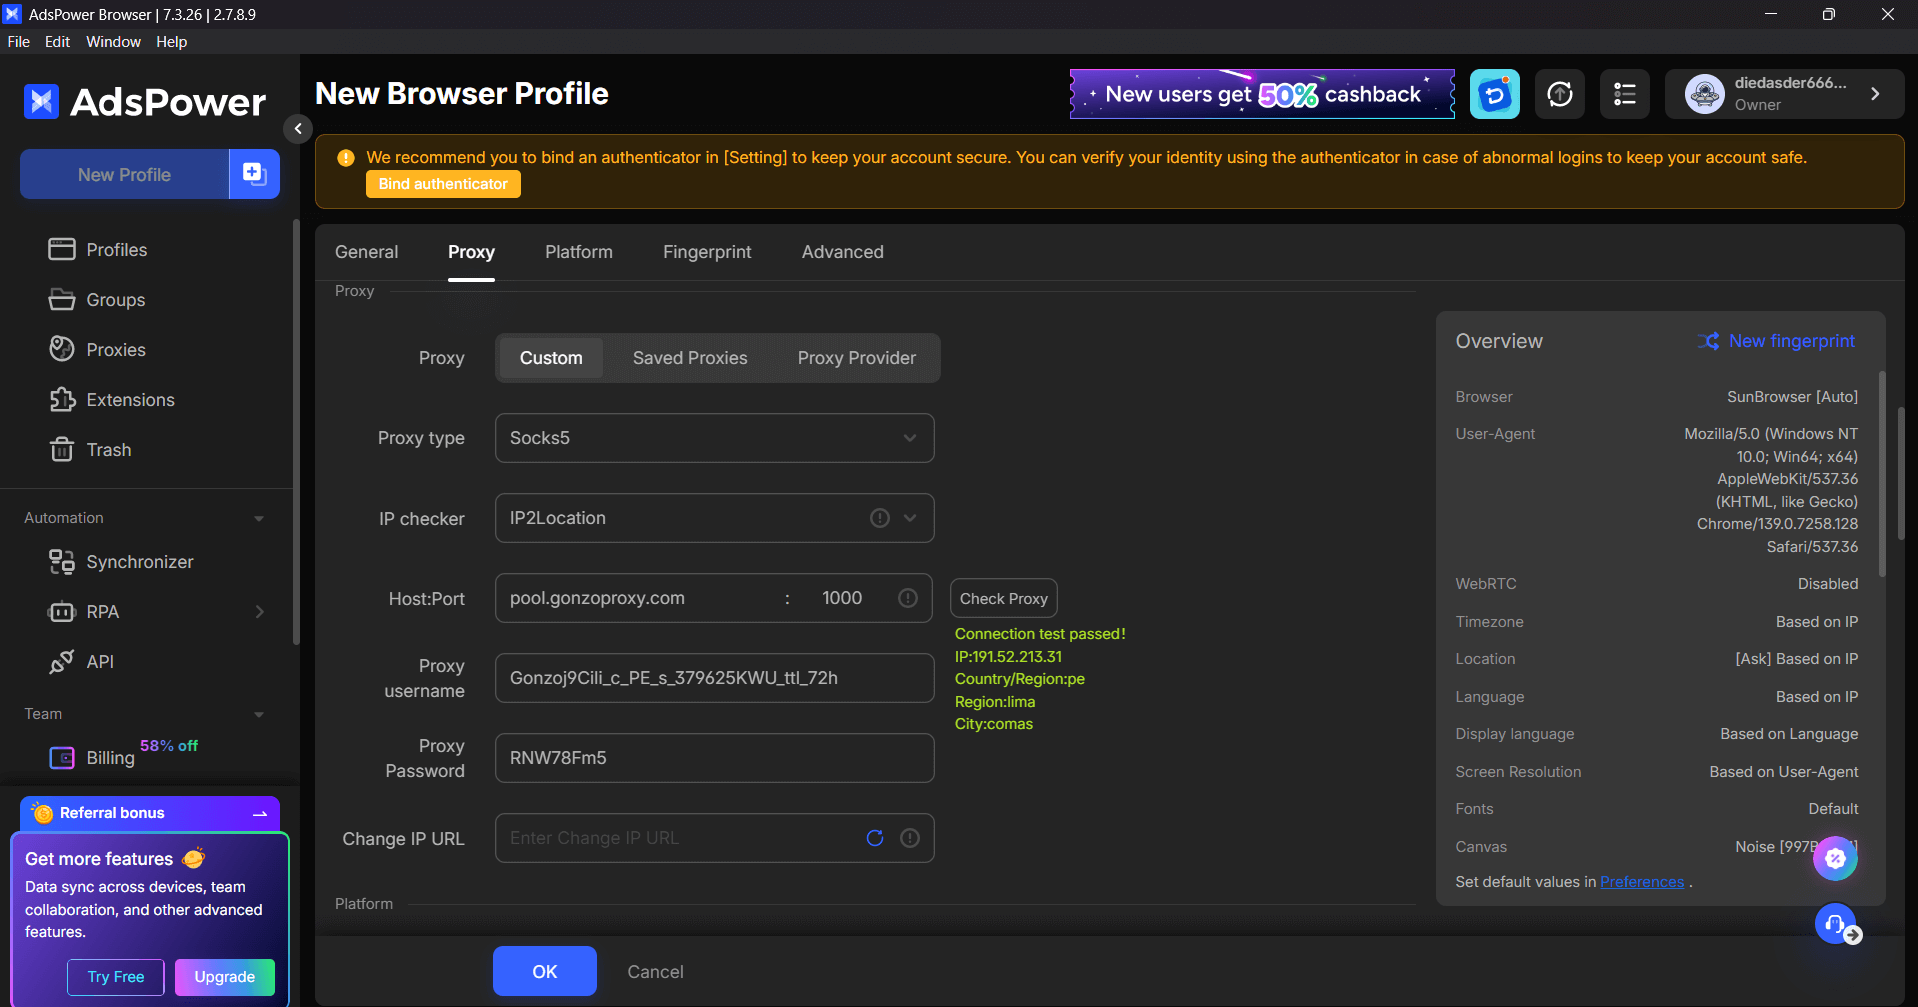
Task: Open the Preferences link
Action: coord(1642,882)
